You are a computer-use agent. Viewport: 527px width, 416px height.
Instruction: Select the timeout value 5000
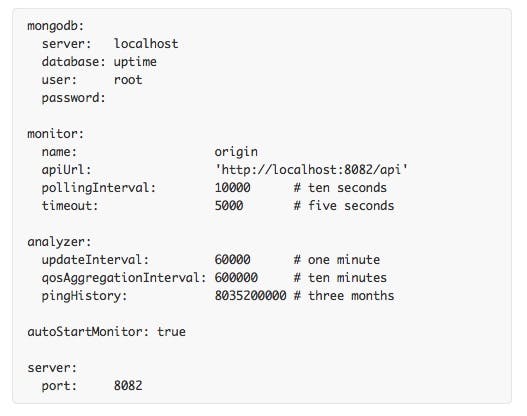(229, 206)
